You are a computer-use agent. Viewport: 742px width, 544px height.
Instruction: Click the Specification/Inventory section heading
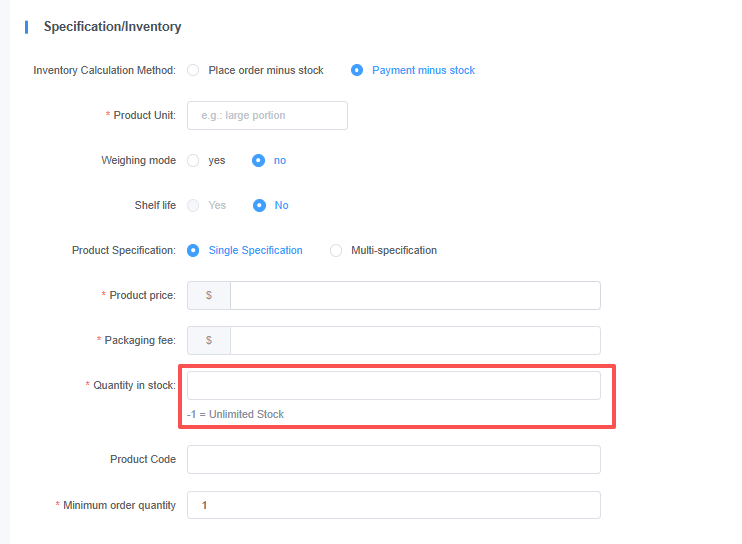(112, 27)
